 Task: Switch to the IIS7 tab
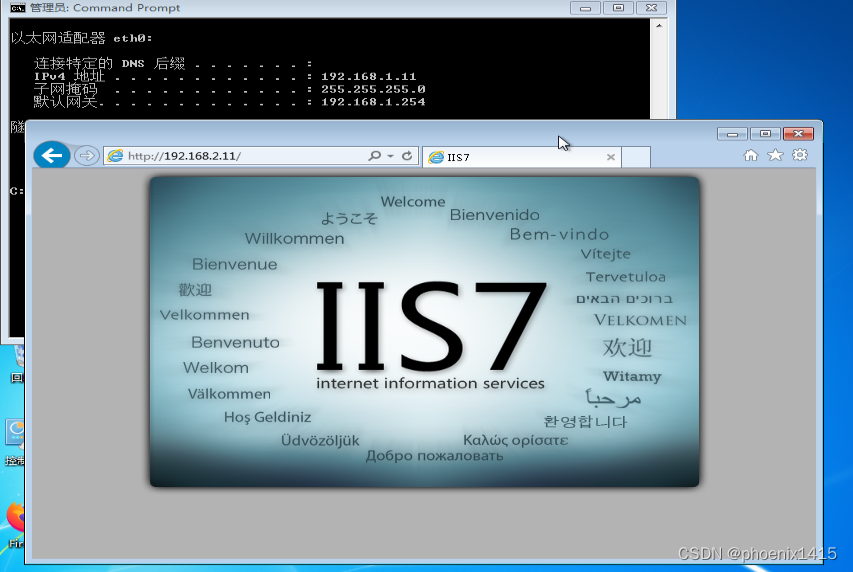521,157
